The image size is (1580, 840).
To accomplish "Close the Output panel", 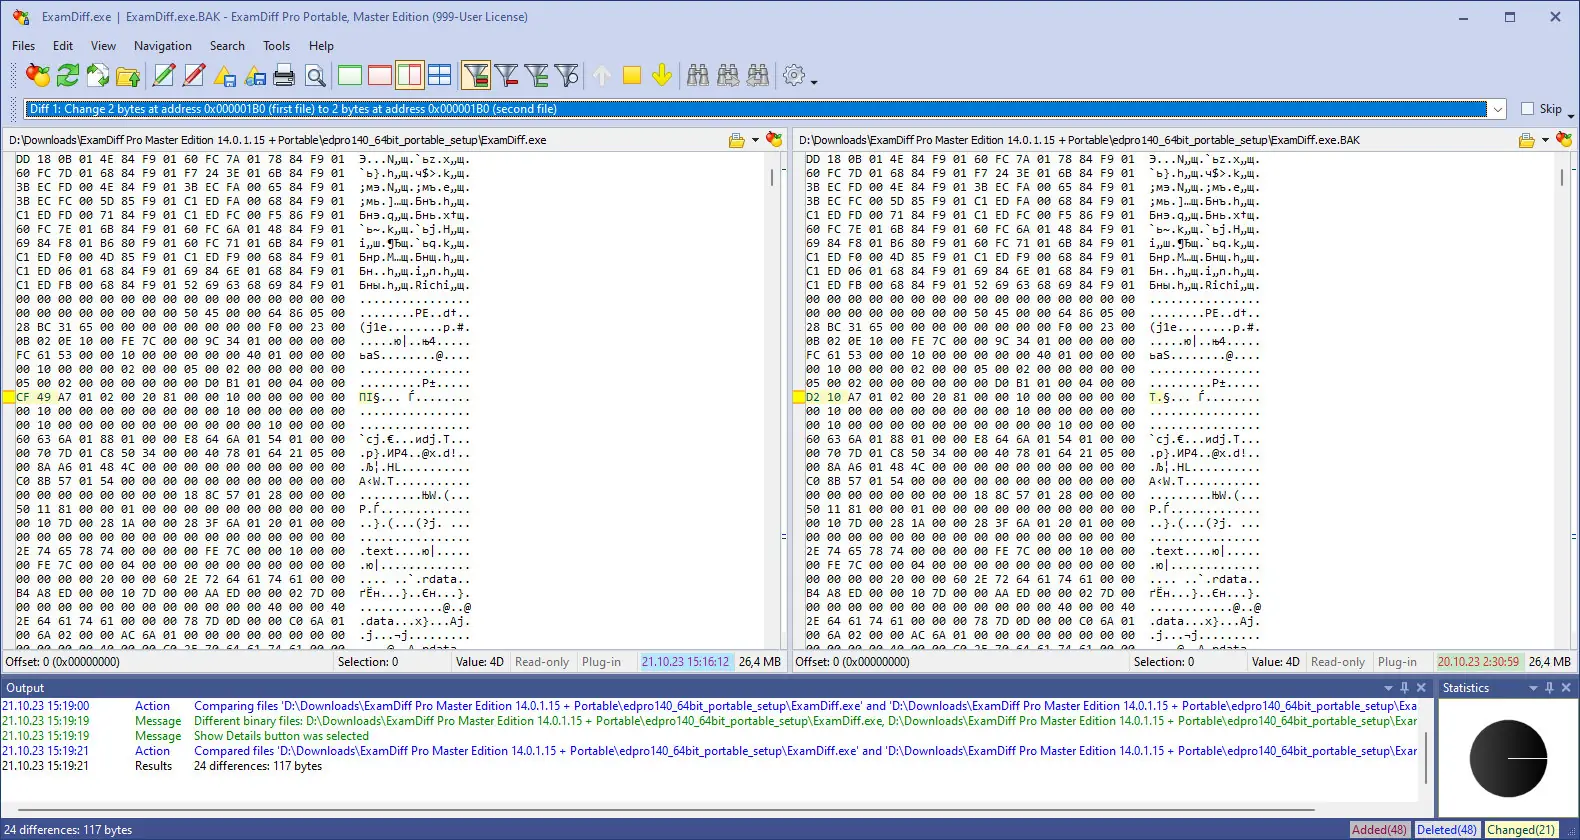I will [x=1421, y=688].
